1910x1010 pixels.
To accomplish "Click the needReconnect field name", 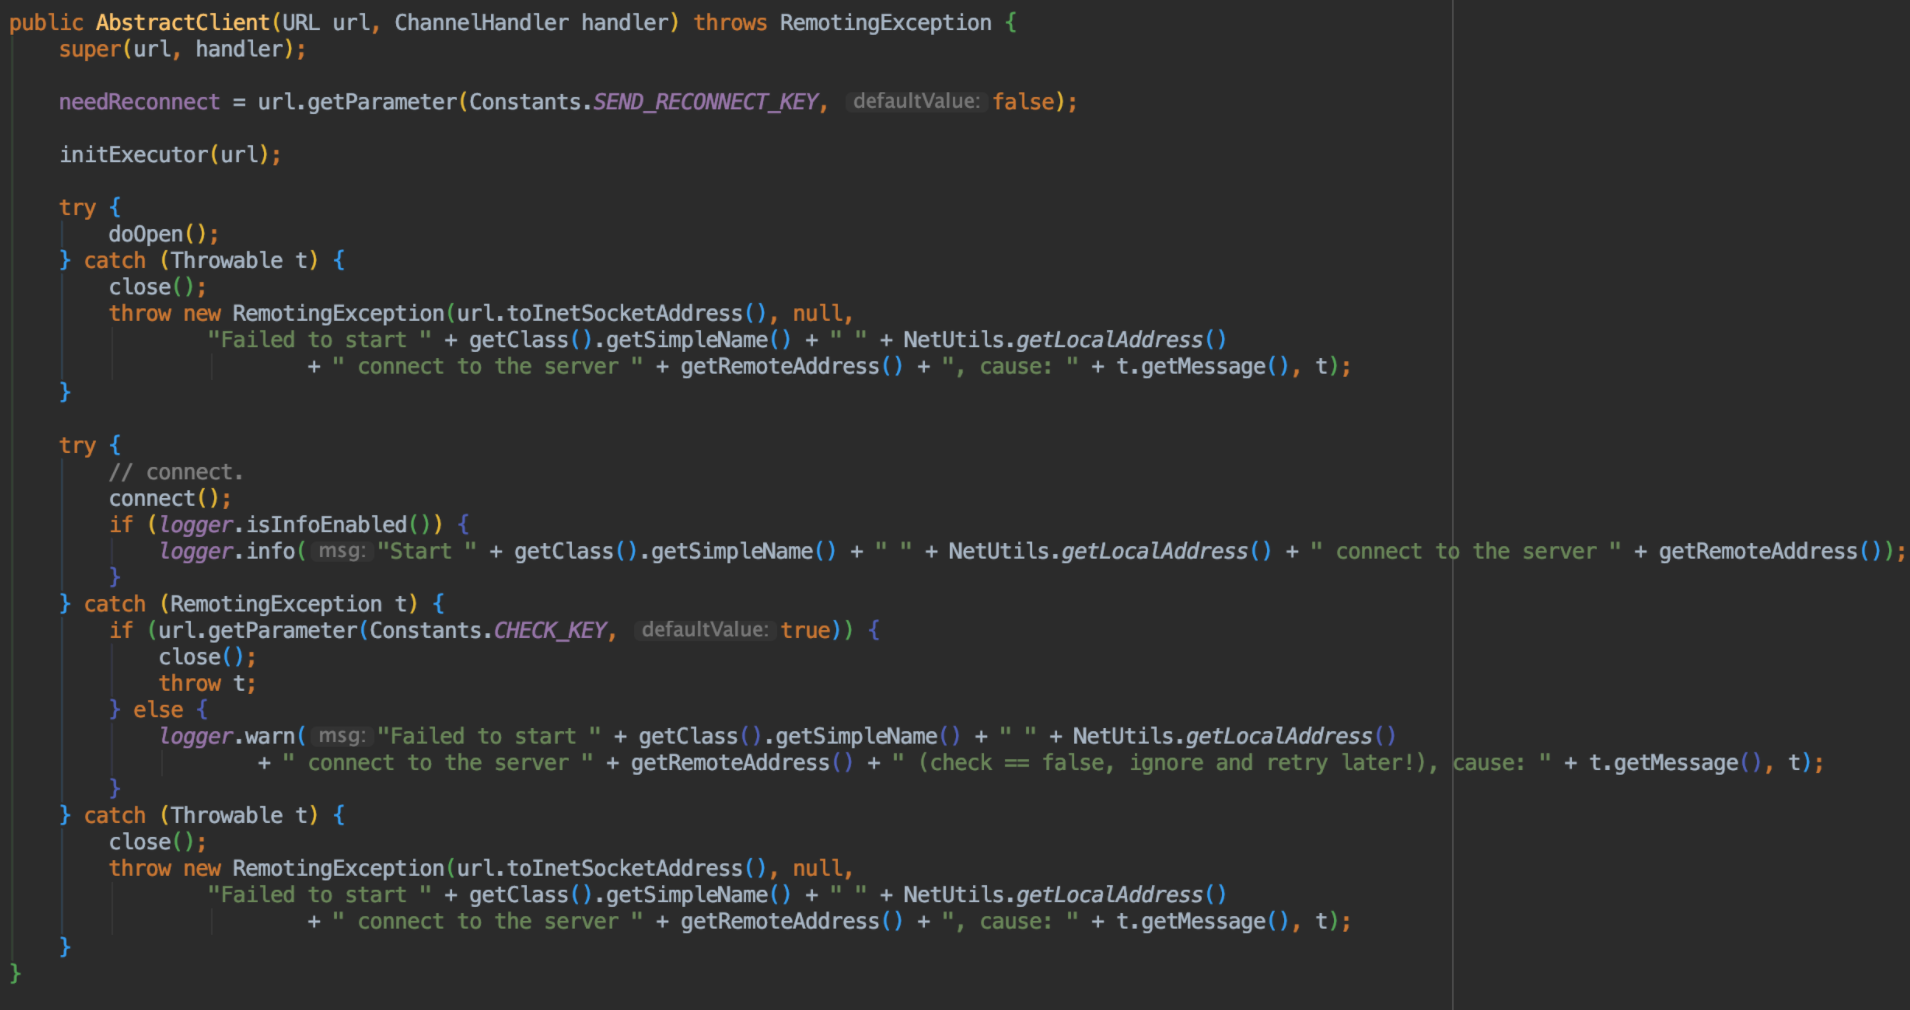I will point(139,102).
